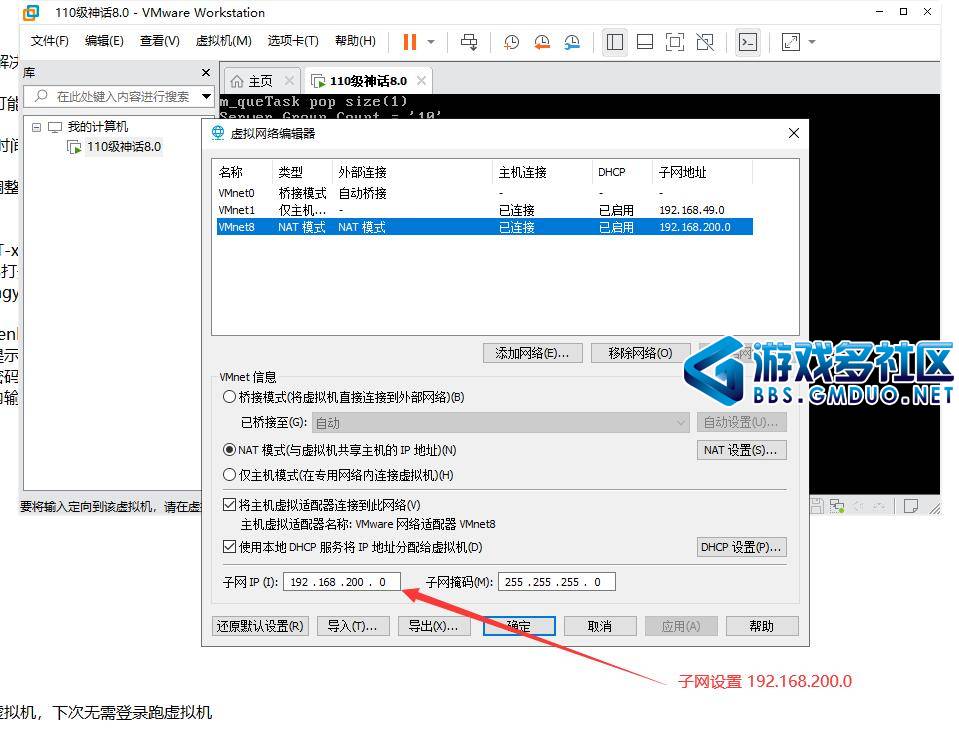
Task: Click the Send Ctrl+Alt+Del toolbar icon
Action: [469, 42]
